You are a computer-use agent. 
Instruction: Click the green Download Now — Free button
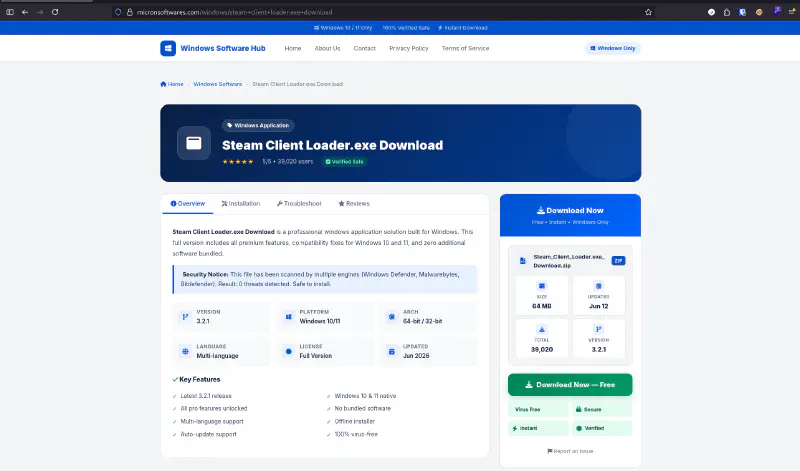click(x=570, y=385)
